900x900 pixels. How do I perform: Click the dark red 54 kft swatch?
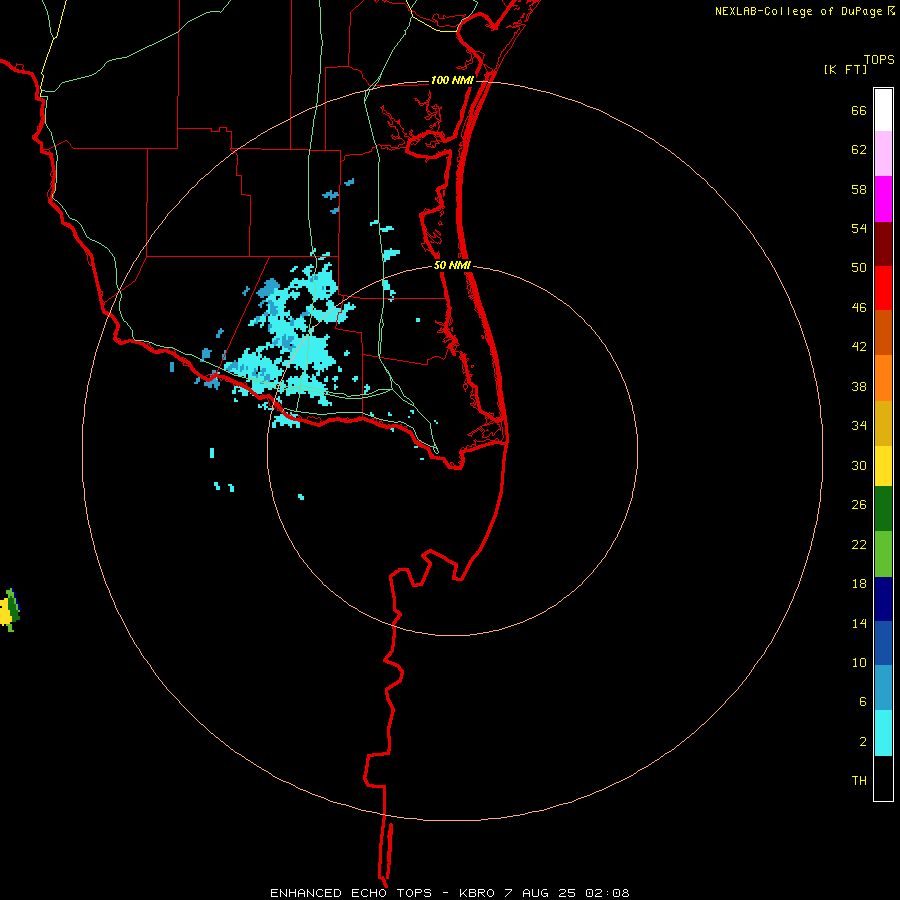point(883,243)
